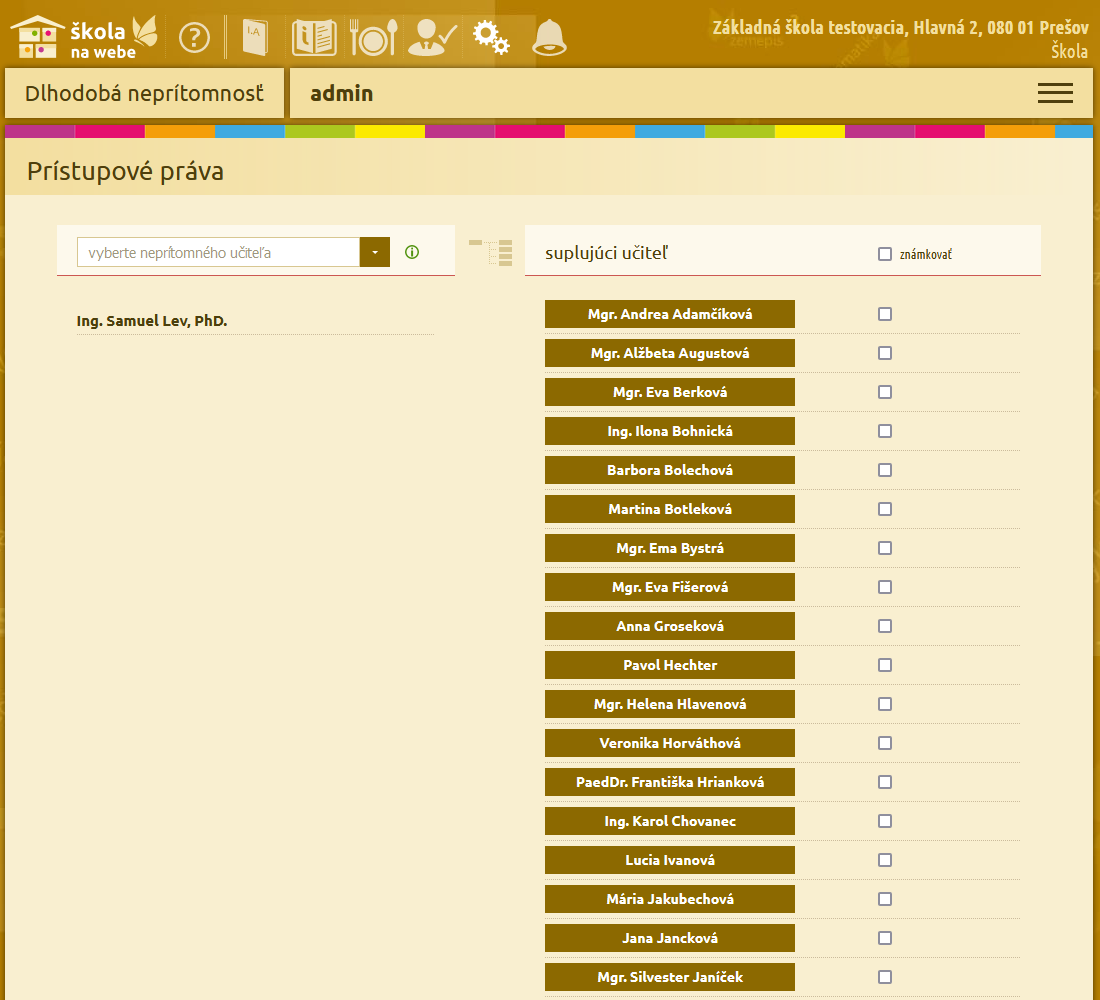Screen dimensions: 1100x1000
Task: Select teacher Jana Jancková button
Action: [670, 938]
